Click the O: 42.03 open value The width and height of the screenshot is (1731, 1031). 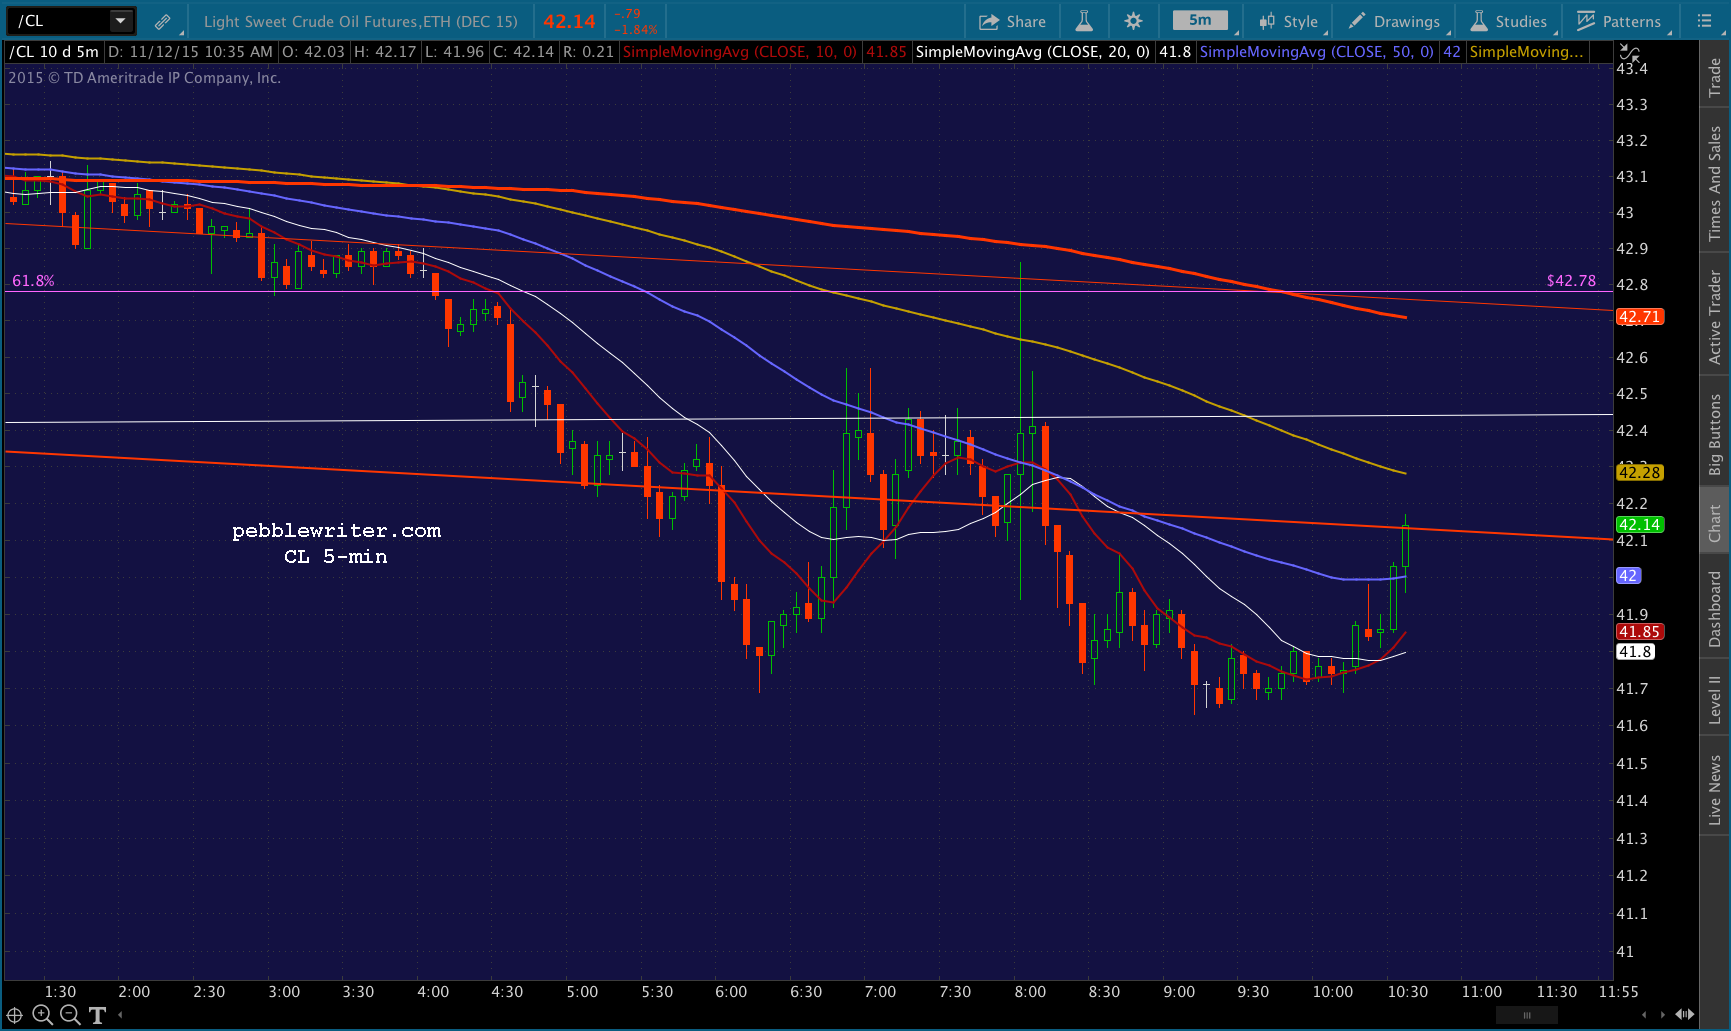tap(314, 52)
